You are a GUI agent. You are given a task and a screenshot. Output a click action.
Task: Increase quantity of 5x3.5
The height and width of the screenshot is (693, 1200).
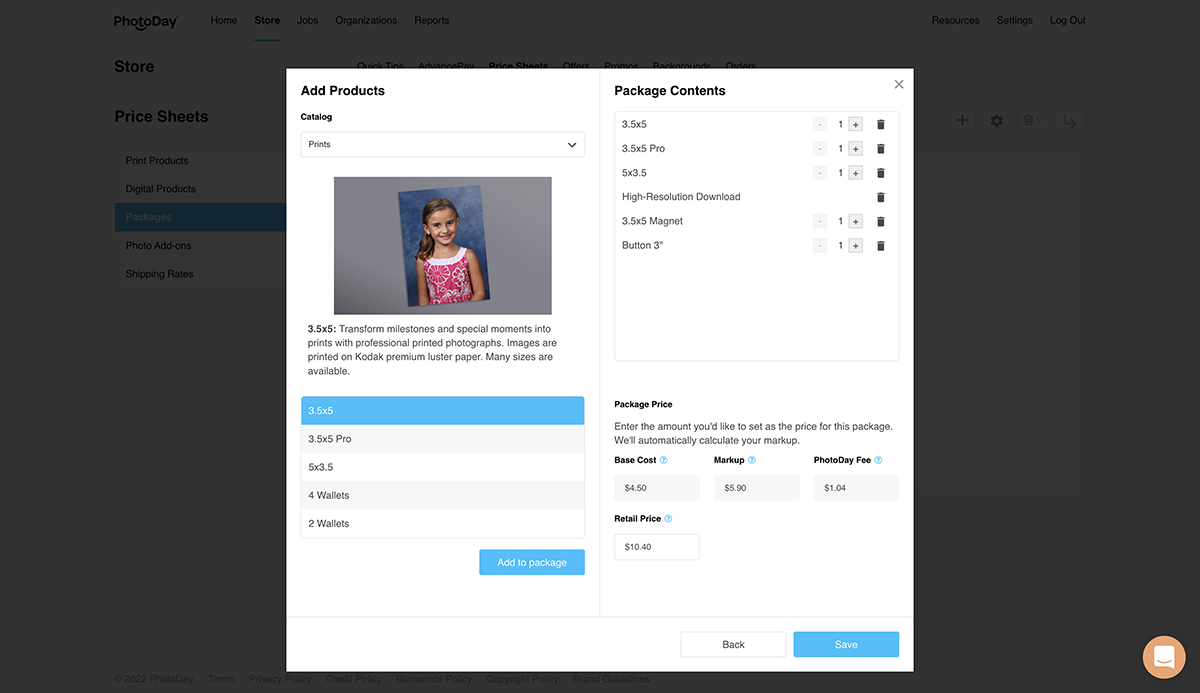click(x=855, y=173)
